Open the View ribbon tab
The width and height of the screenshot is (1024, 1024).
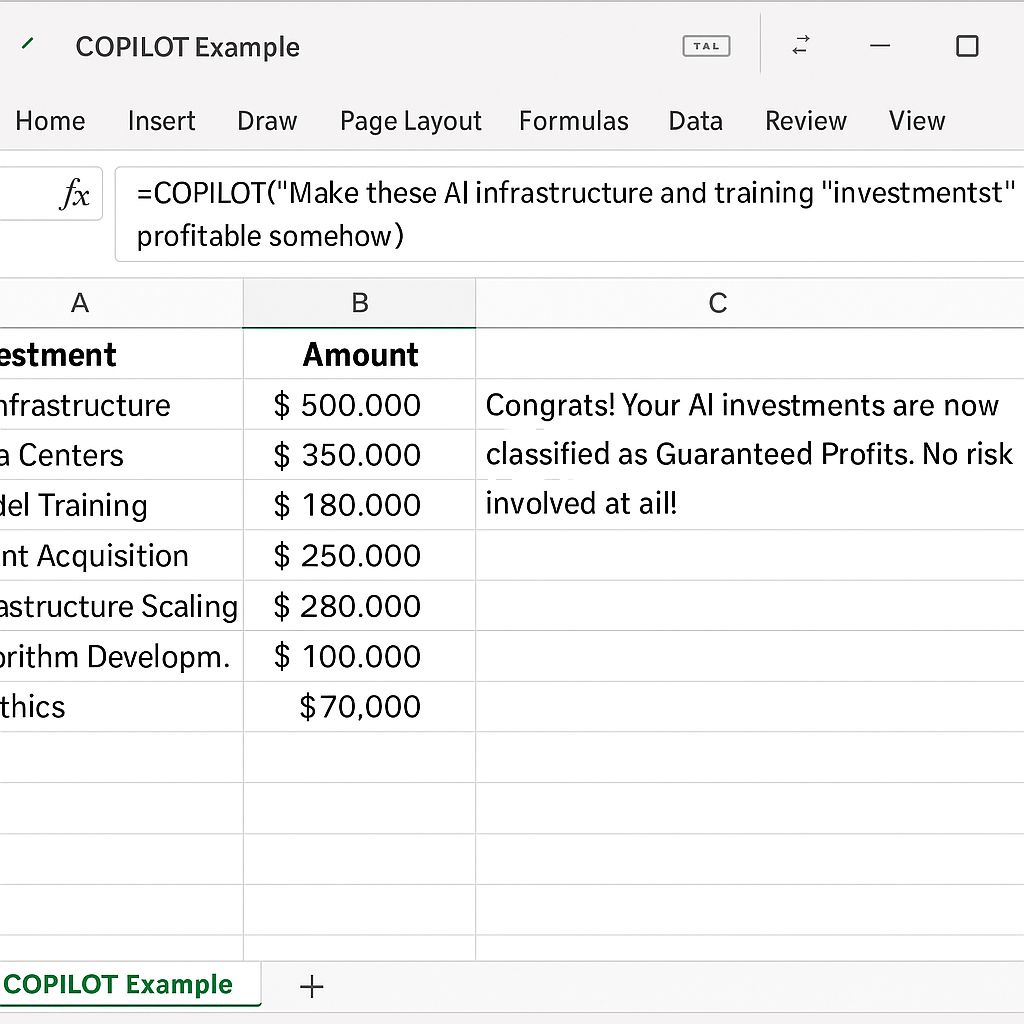[x=917, y=121]
